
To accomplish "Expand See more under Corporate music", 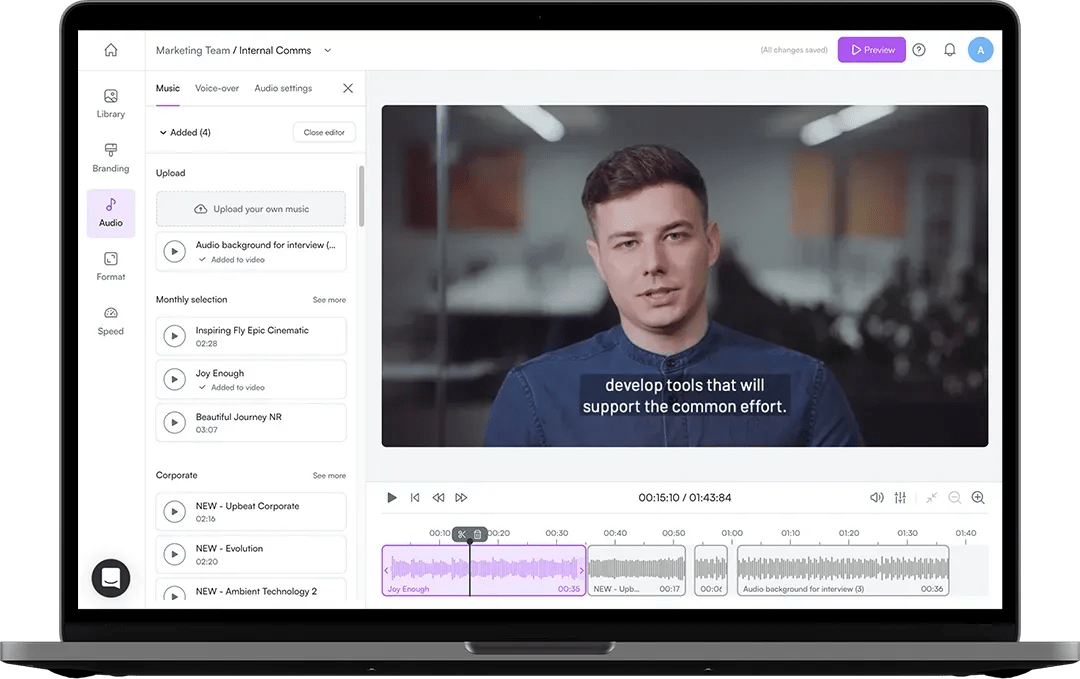I will [x=329, y=475].
